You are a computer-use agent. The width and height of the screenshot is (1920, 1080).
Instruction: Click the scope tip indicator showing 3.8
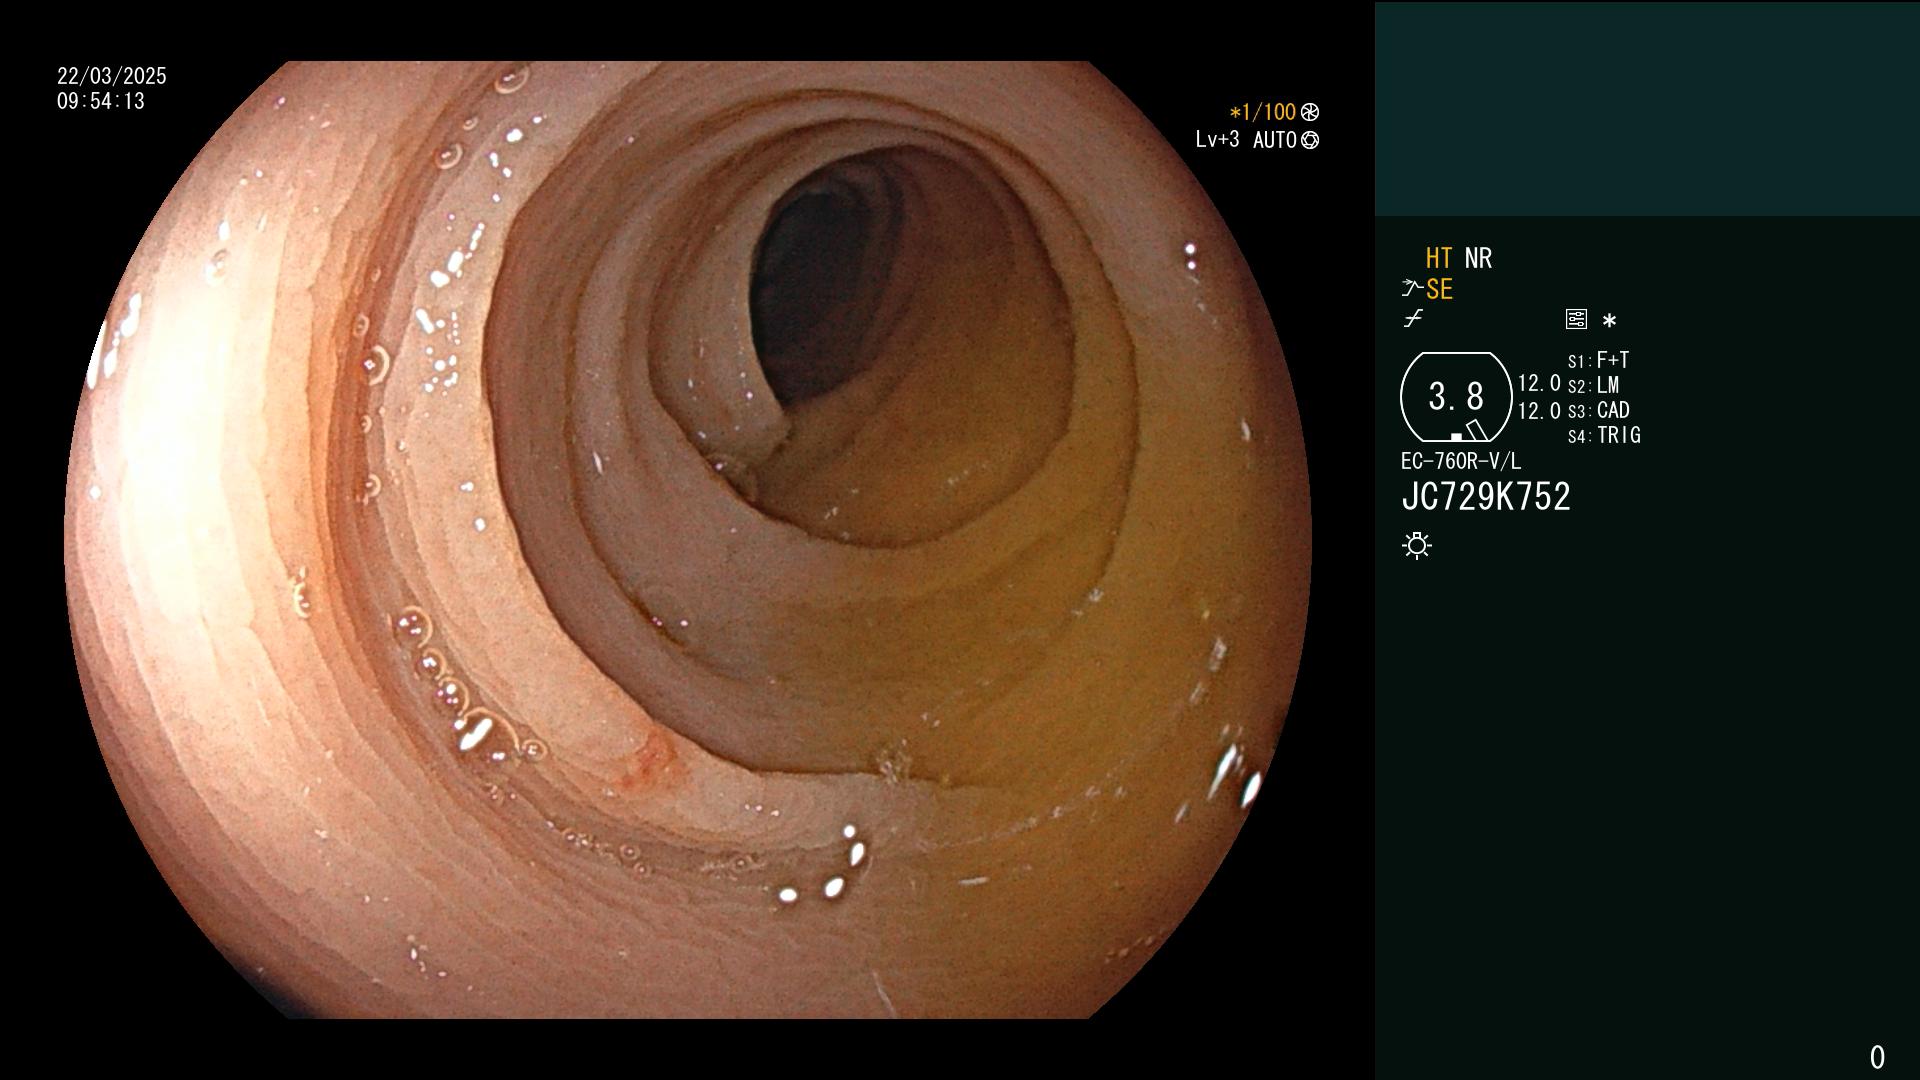click(x=1456, y=397)
